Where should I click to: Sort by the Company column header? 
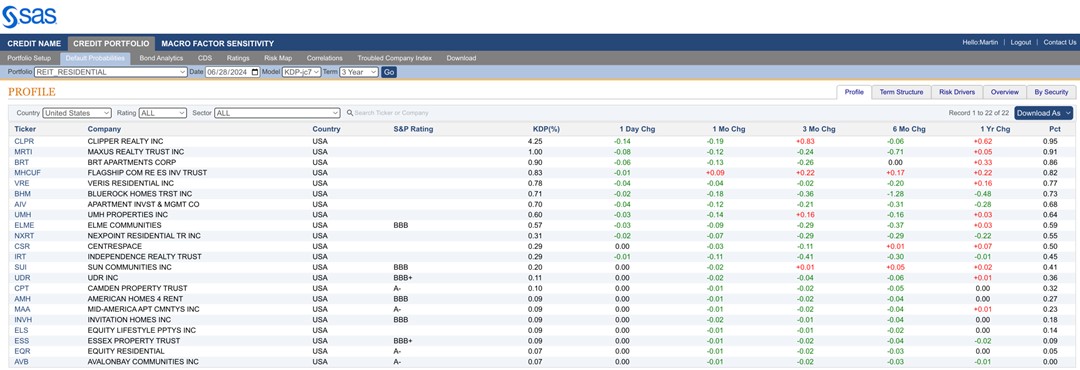[104, 129]
